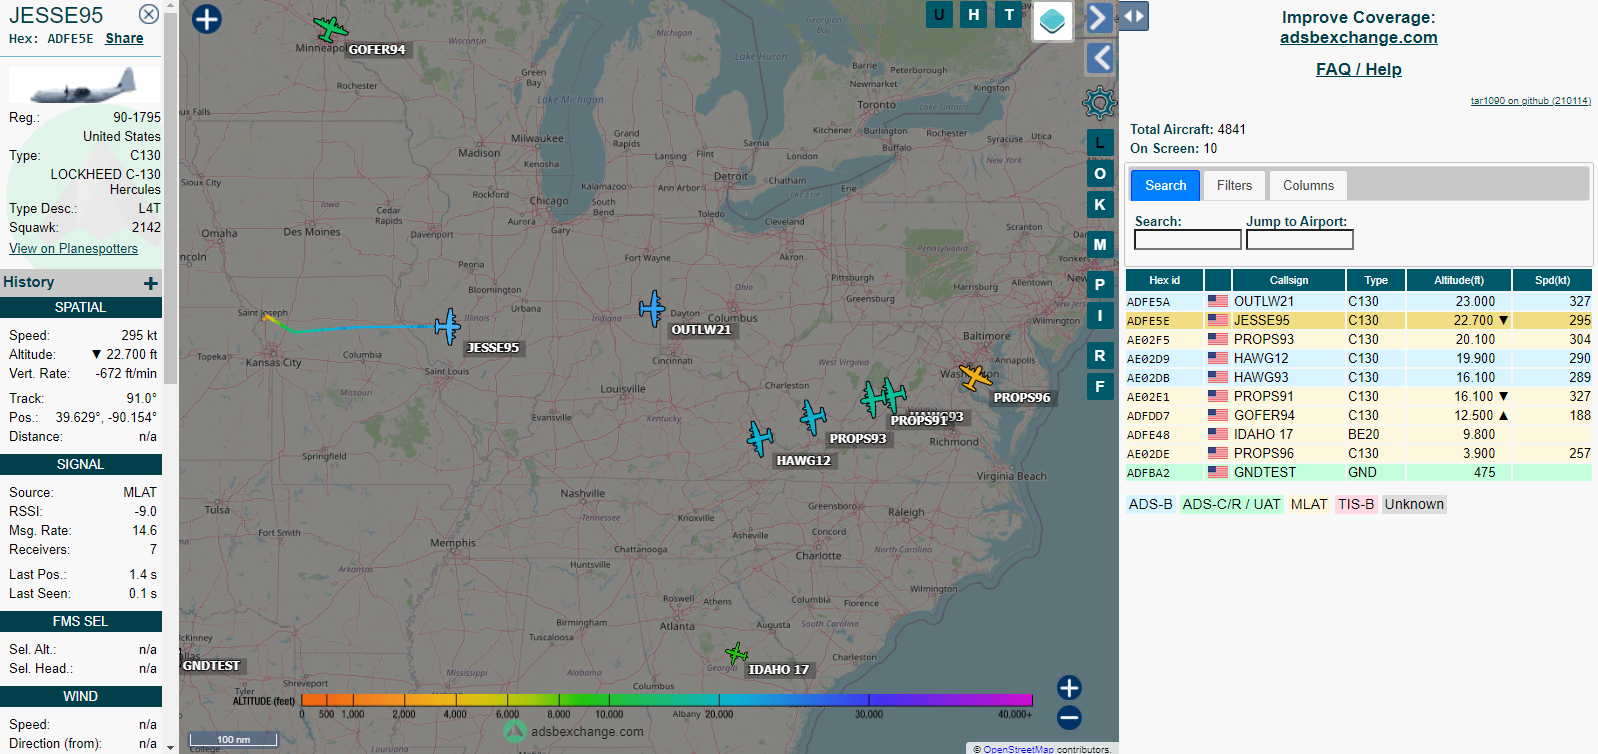1598x754 pixels.
Task: Sort table by Spd(kt) column
Action: 1552,280
